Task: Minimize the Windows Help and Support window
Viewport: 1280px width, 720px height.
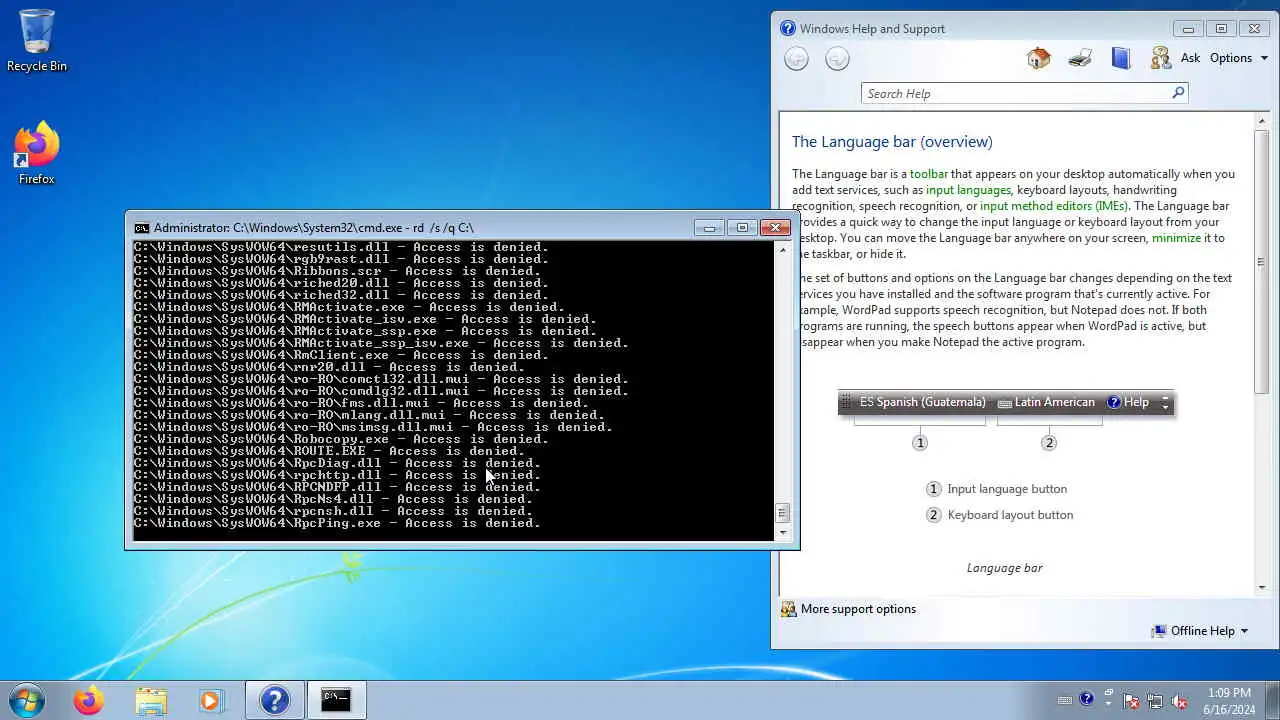Action: point(1188,29)
